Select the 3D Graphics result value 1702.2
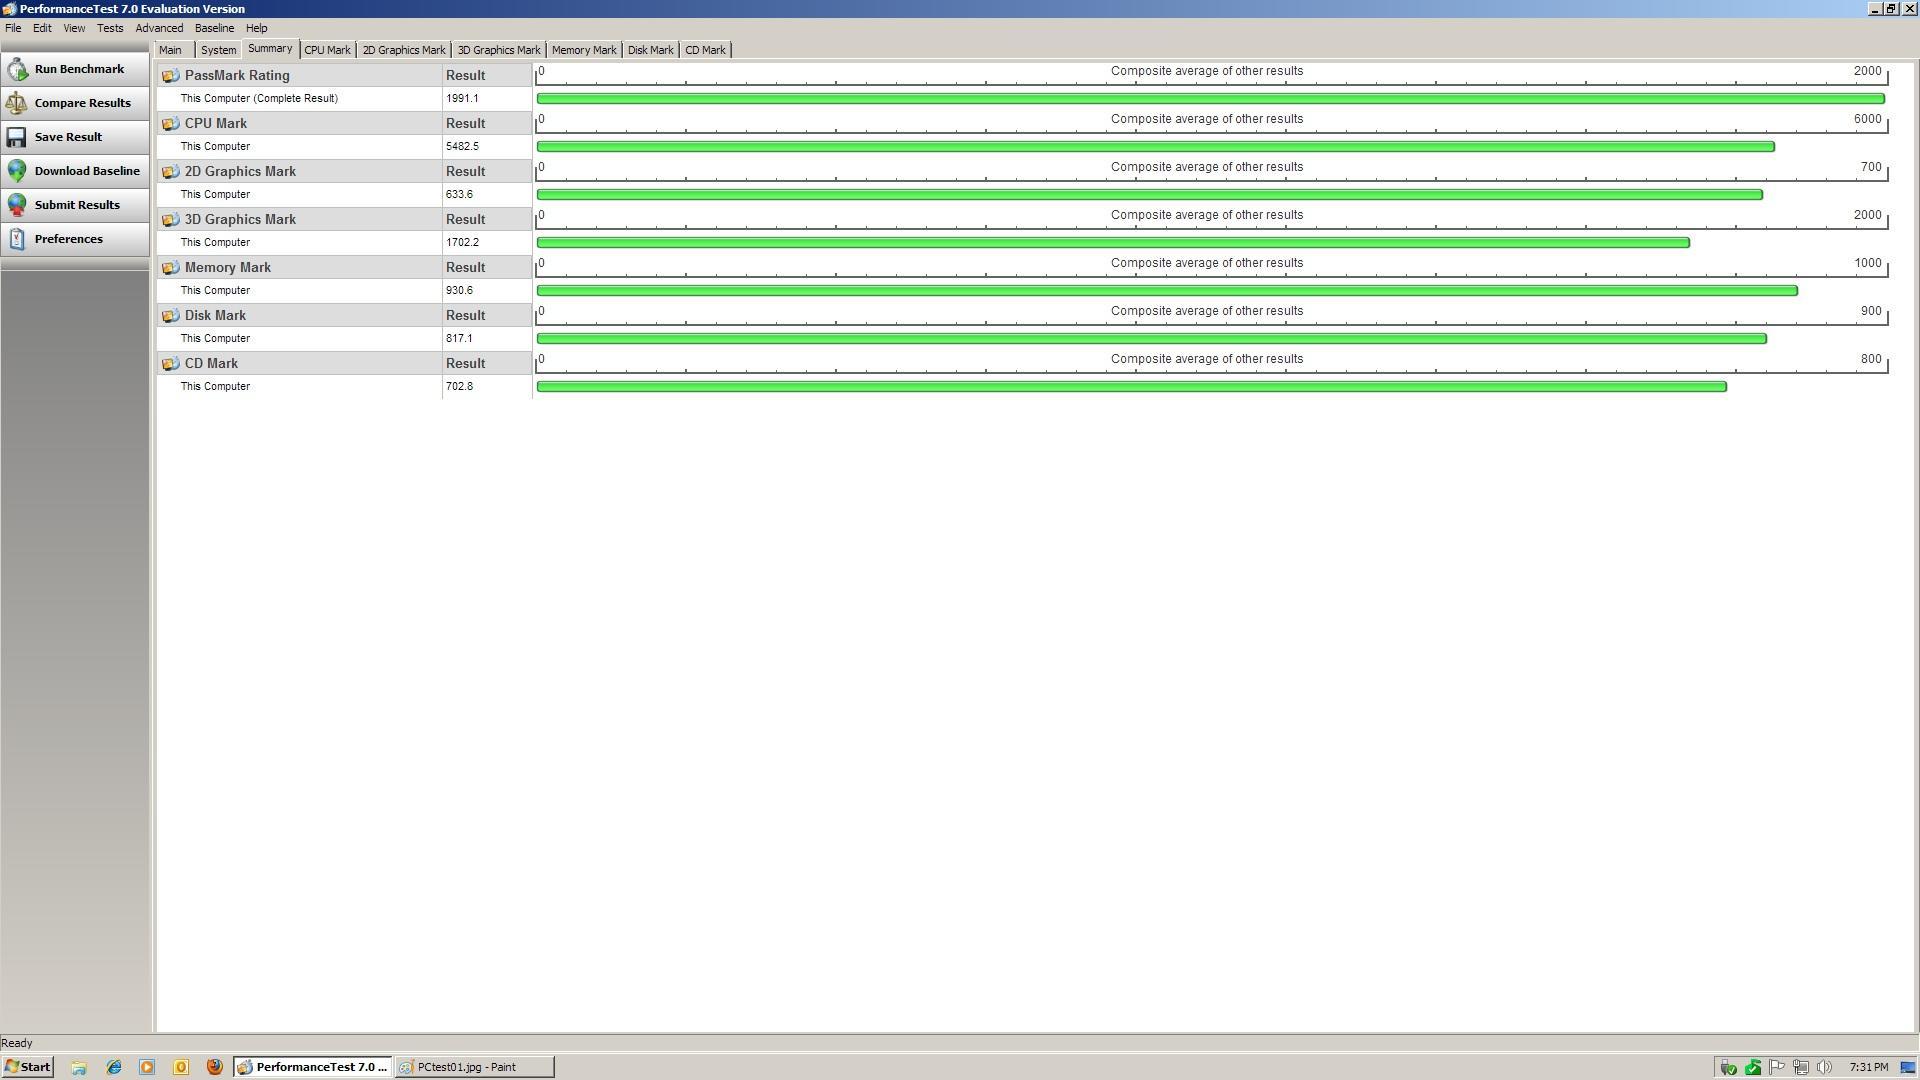This screenshot has height=1080, width=1920. pyautogui.click(x=462, y=243)
